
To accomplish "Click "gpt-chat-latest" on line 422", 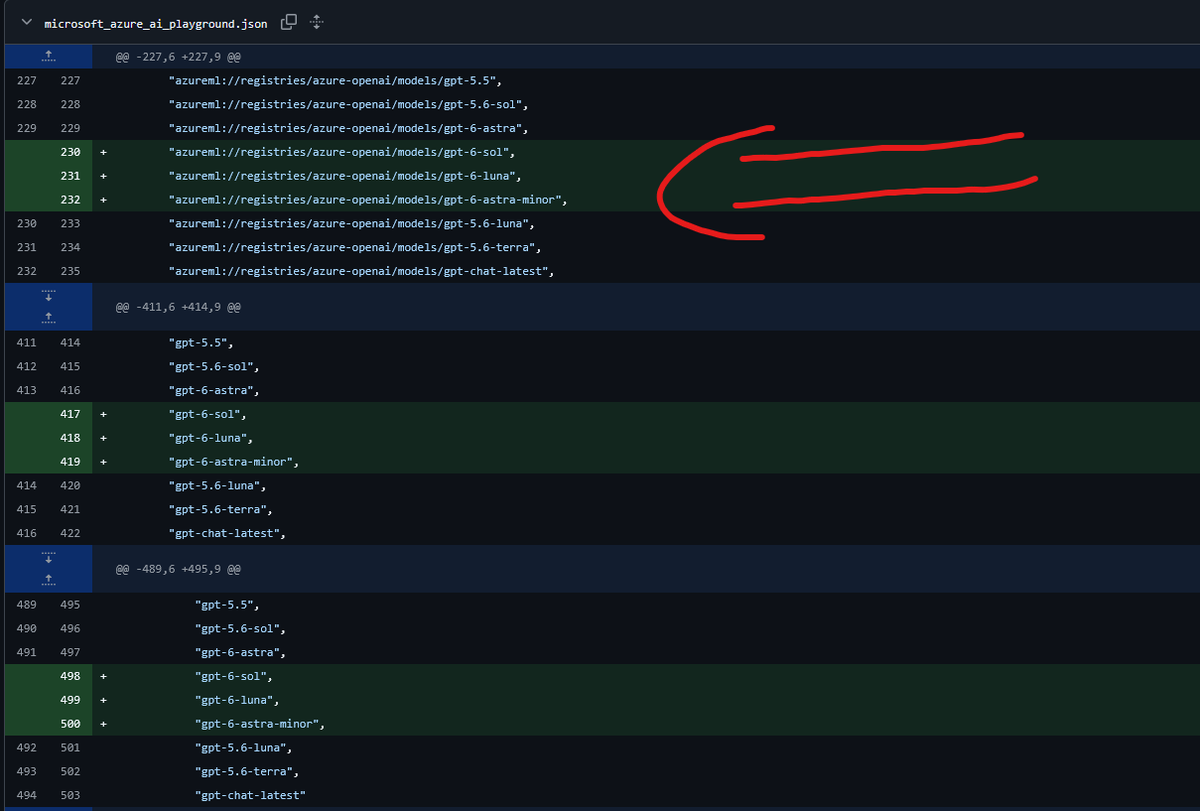I will tap(228, 533).
